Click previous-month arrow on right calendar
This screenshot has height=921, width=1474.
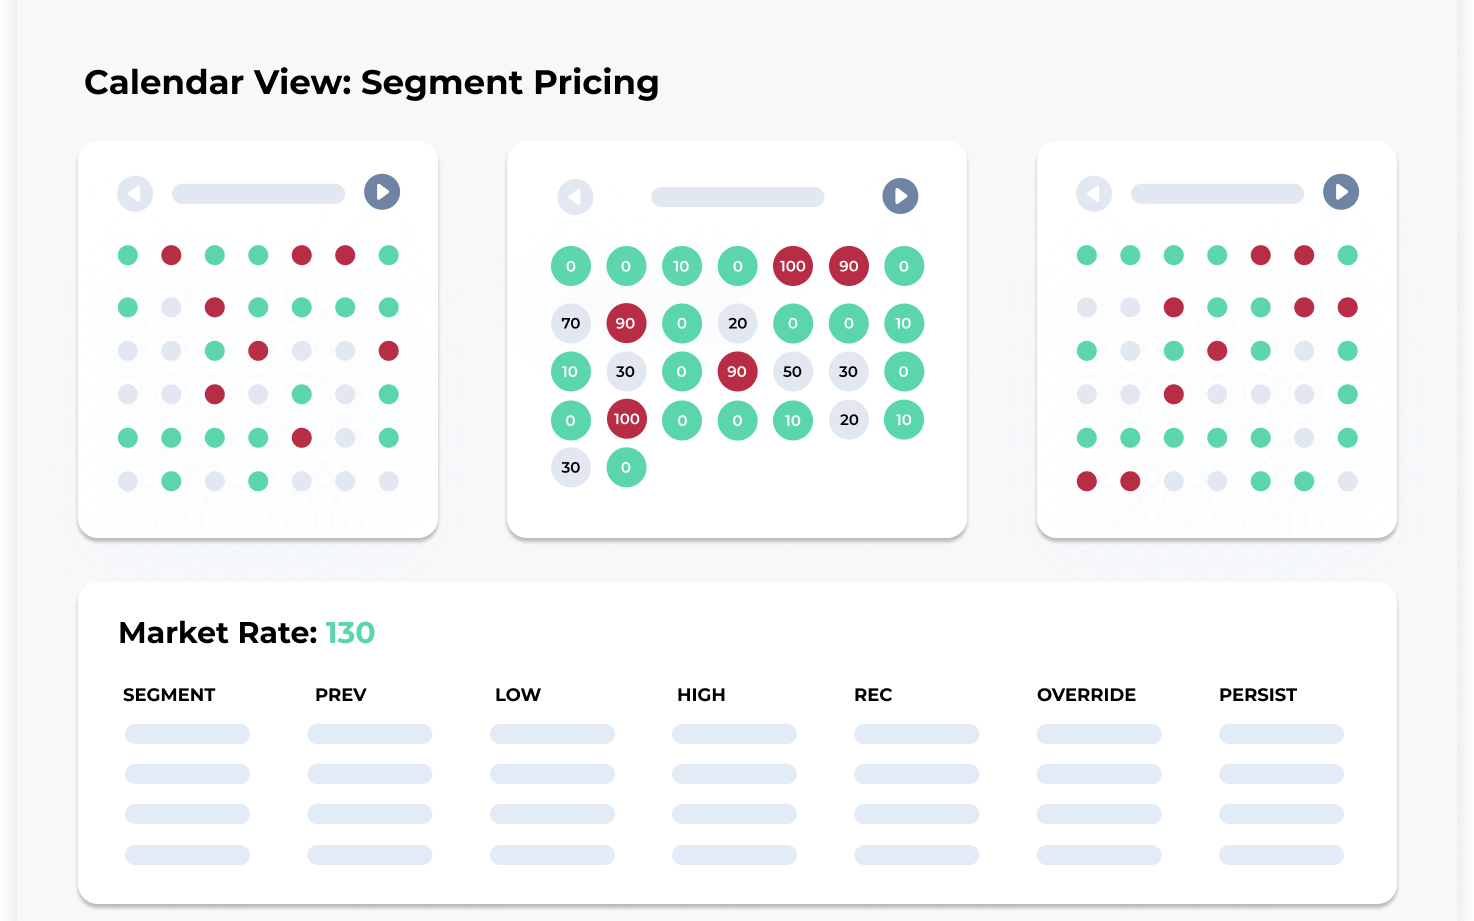click(1094, 193)
